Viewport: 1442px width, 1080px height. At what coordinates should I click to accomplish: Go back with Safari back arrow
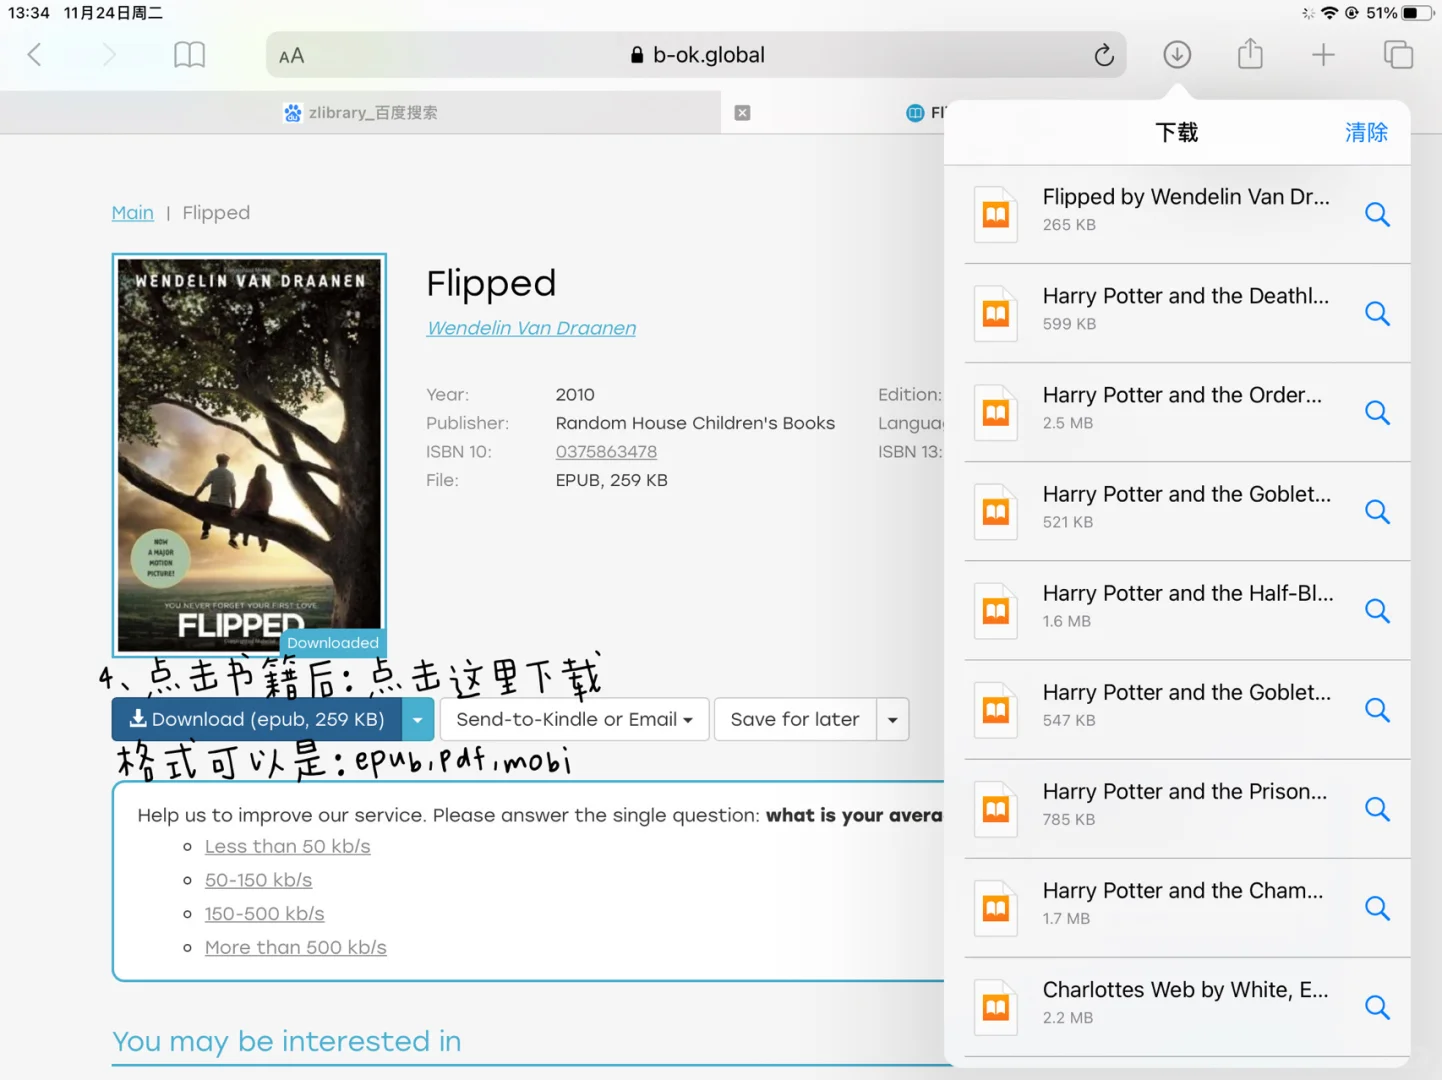35,55
